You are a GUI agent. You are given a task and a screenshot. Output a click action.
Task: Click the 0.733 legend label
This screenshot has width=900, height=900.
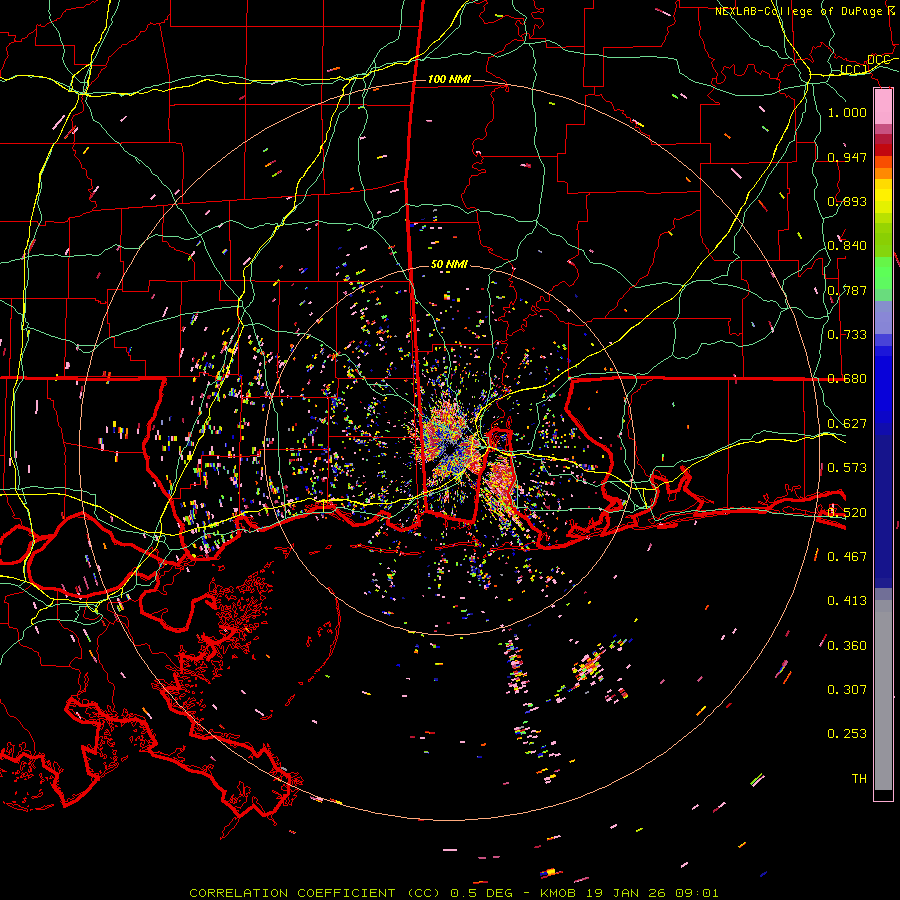point(847,335)
